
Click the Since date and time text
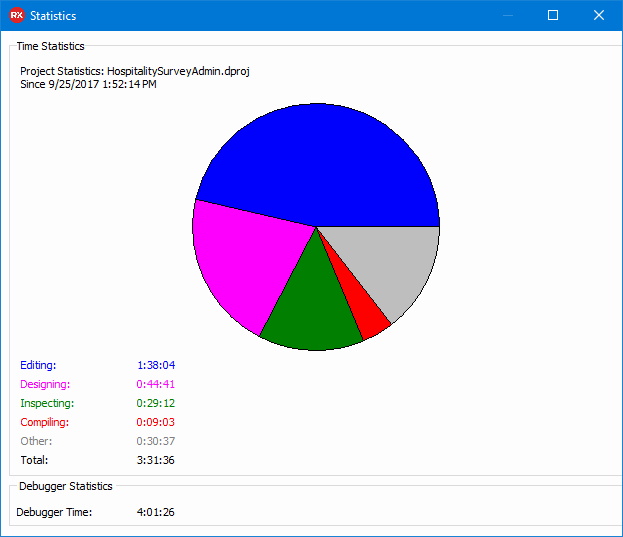[x=88, y=84]
